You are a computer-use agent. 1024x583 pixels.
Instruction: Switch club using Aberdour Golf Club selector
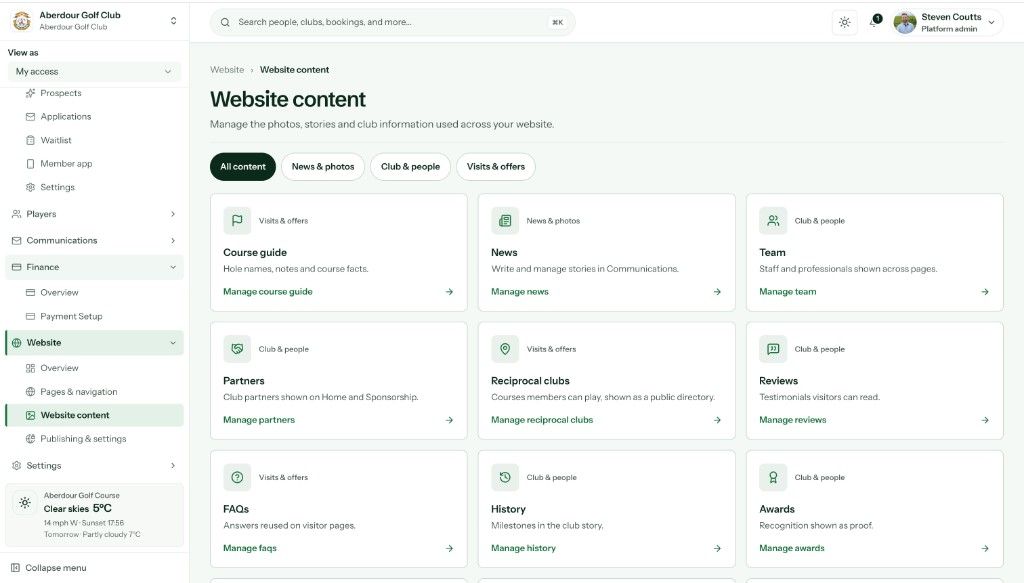95,20
